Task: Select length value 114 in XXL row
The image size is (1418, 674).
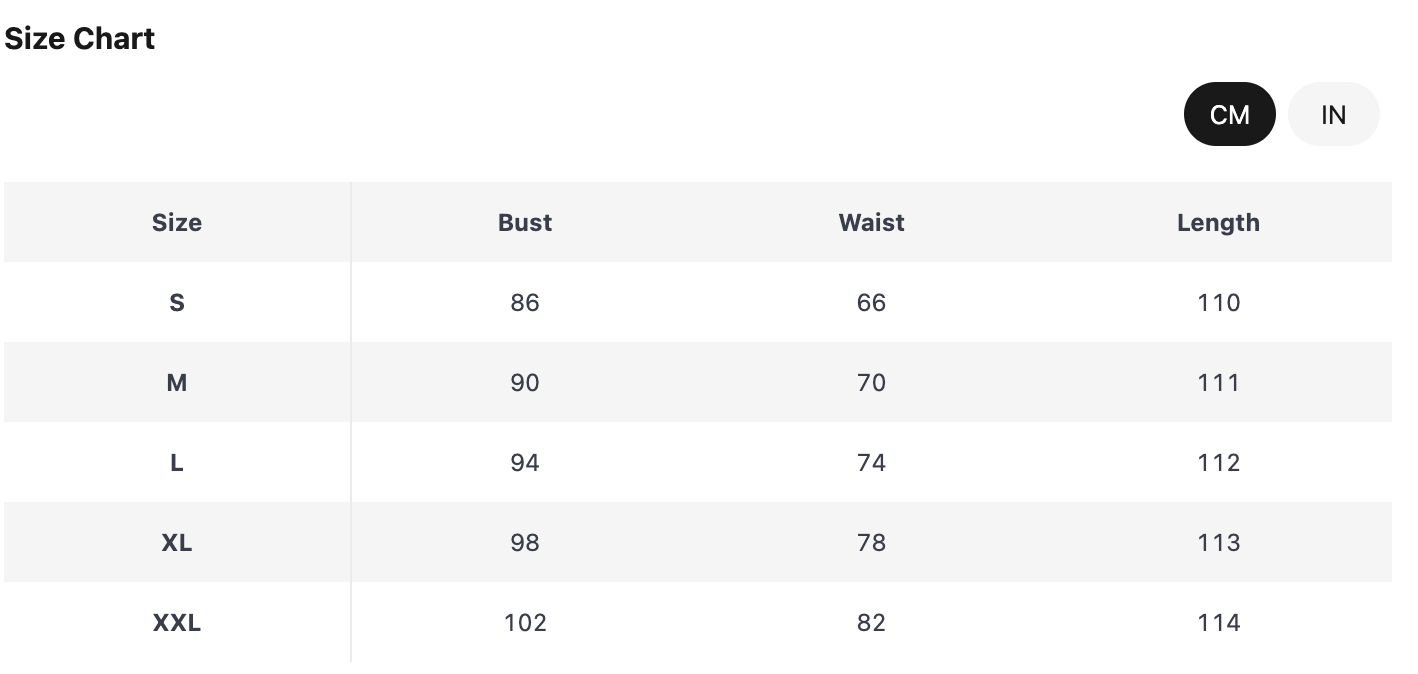Action: tap(1218, 622)
